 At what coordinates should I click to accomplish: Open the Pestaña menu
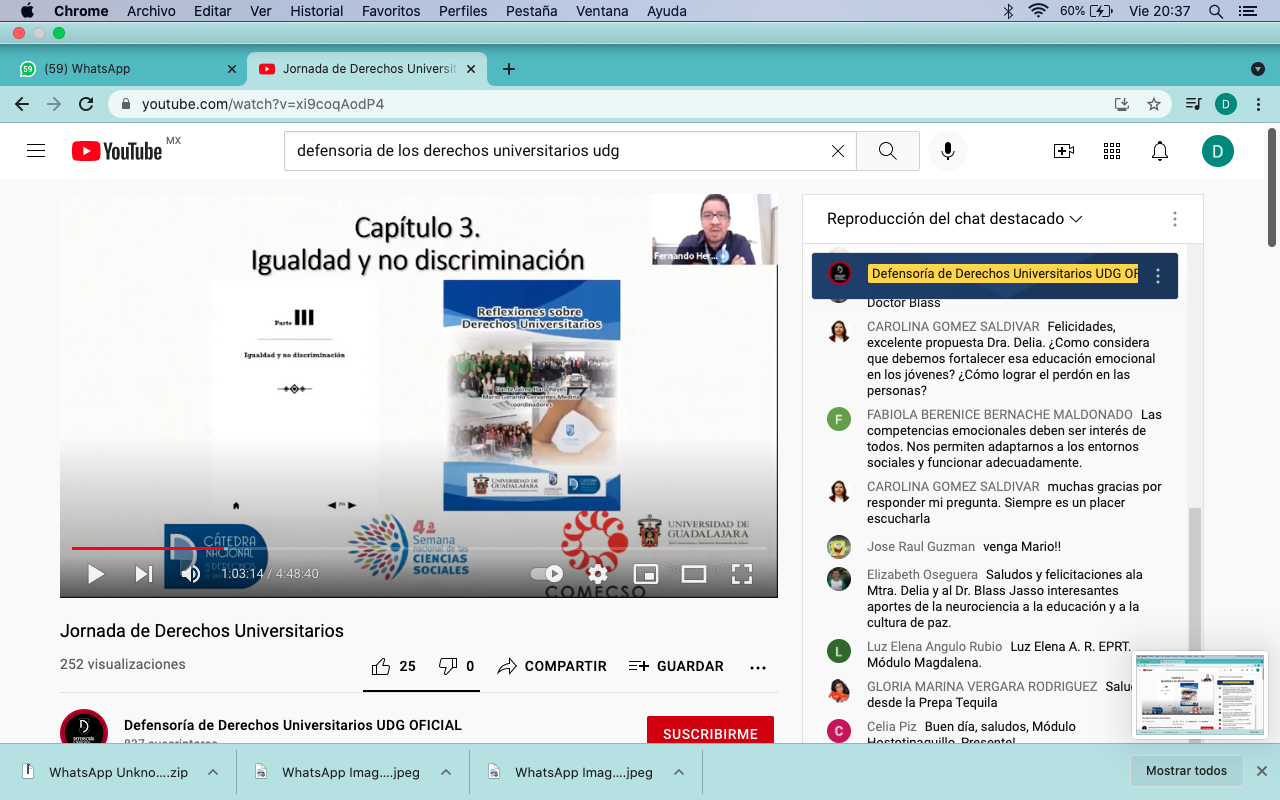click(532, 11)
